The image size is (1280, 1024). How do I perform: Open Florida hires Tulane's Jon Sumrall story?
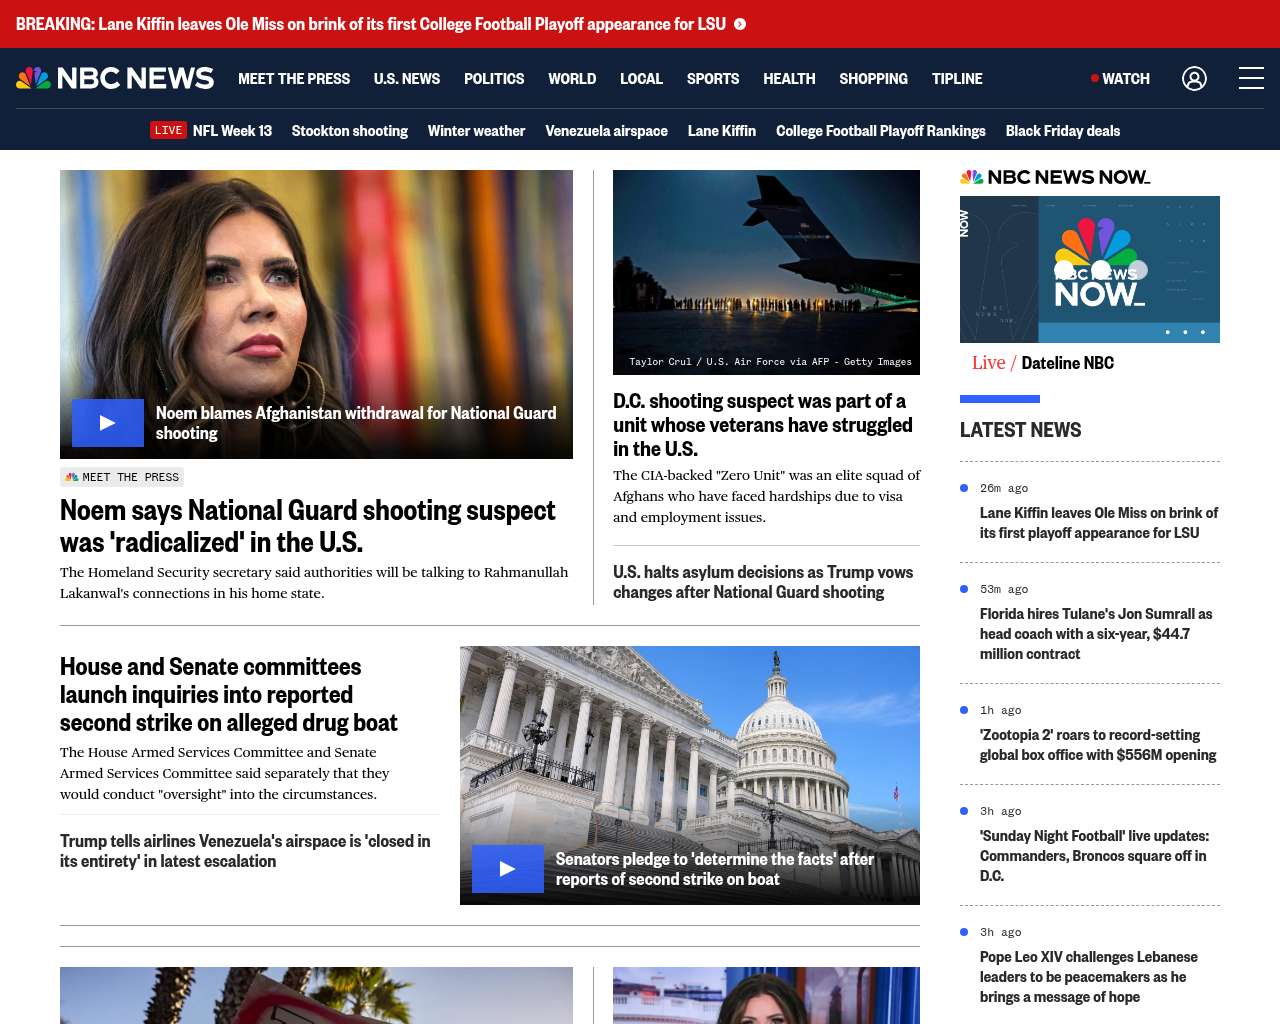tap(1096, 634)
